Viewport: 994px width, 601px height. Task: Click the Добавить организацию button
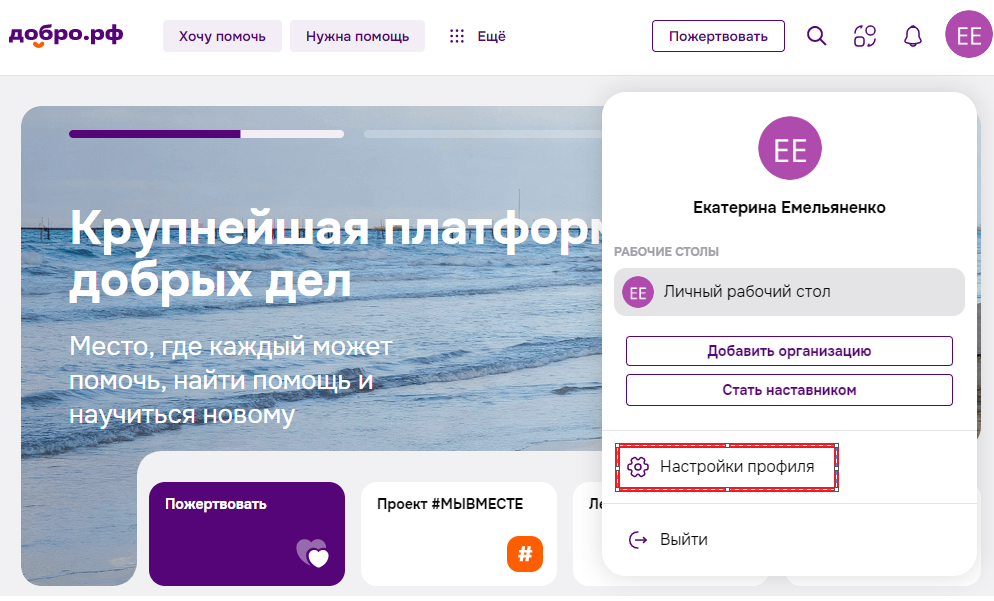(x=789, y=351)
